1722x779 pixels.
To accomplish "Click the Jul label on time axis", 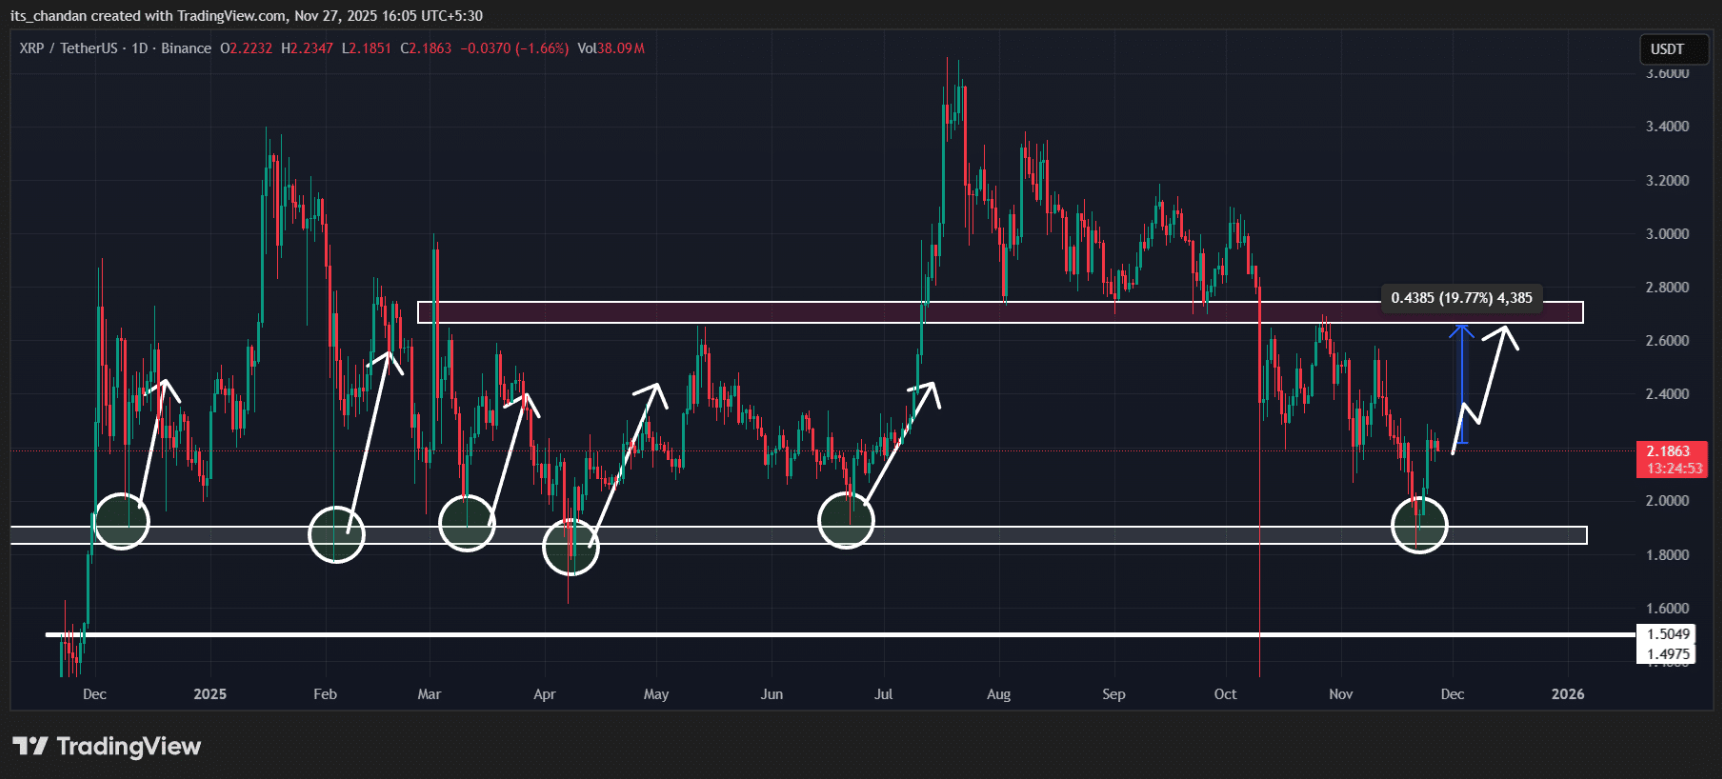I will click(x=883, y=694).
